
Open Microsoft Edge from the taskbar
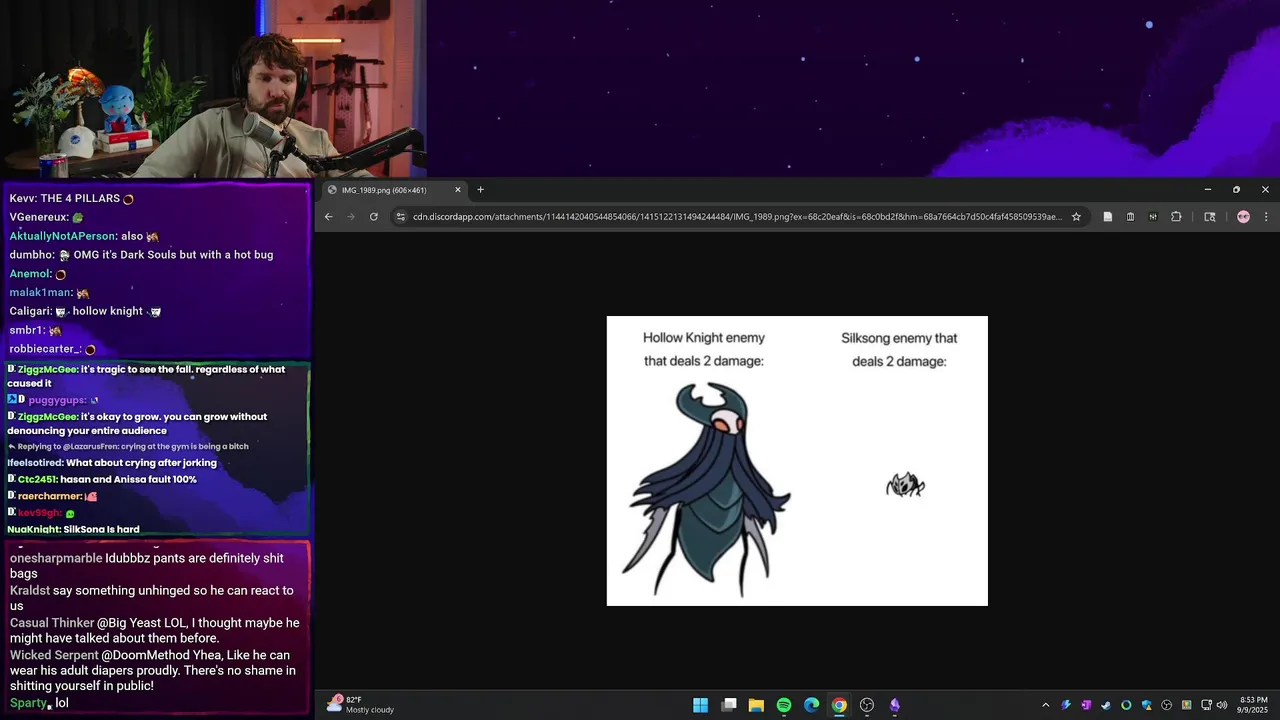(x=811, y=705)
